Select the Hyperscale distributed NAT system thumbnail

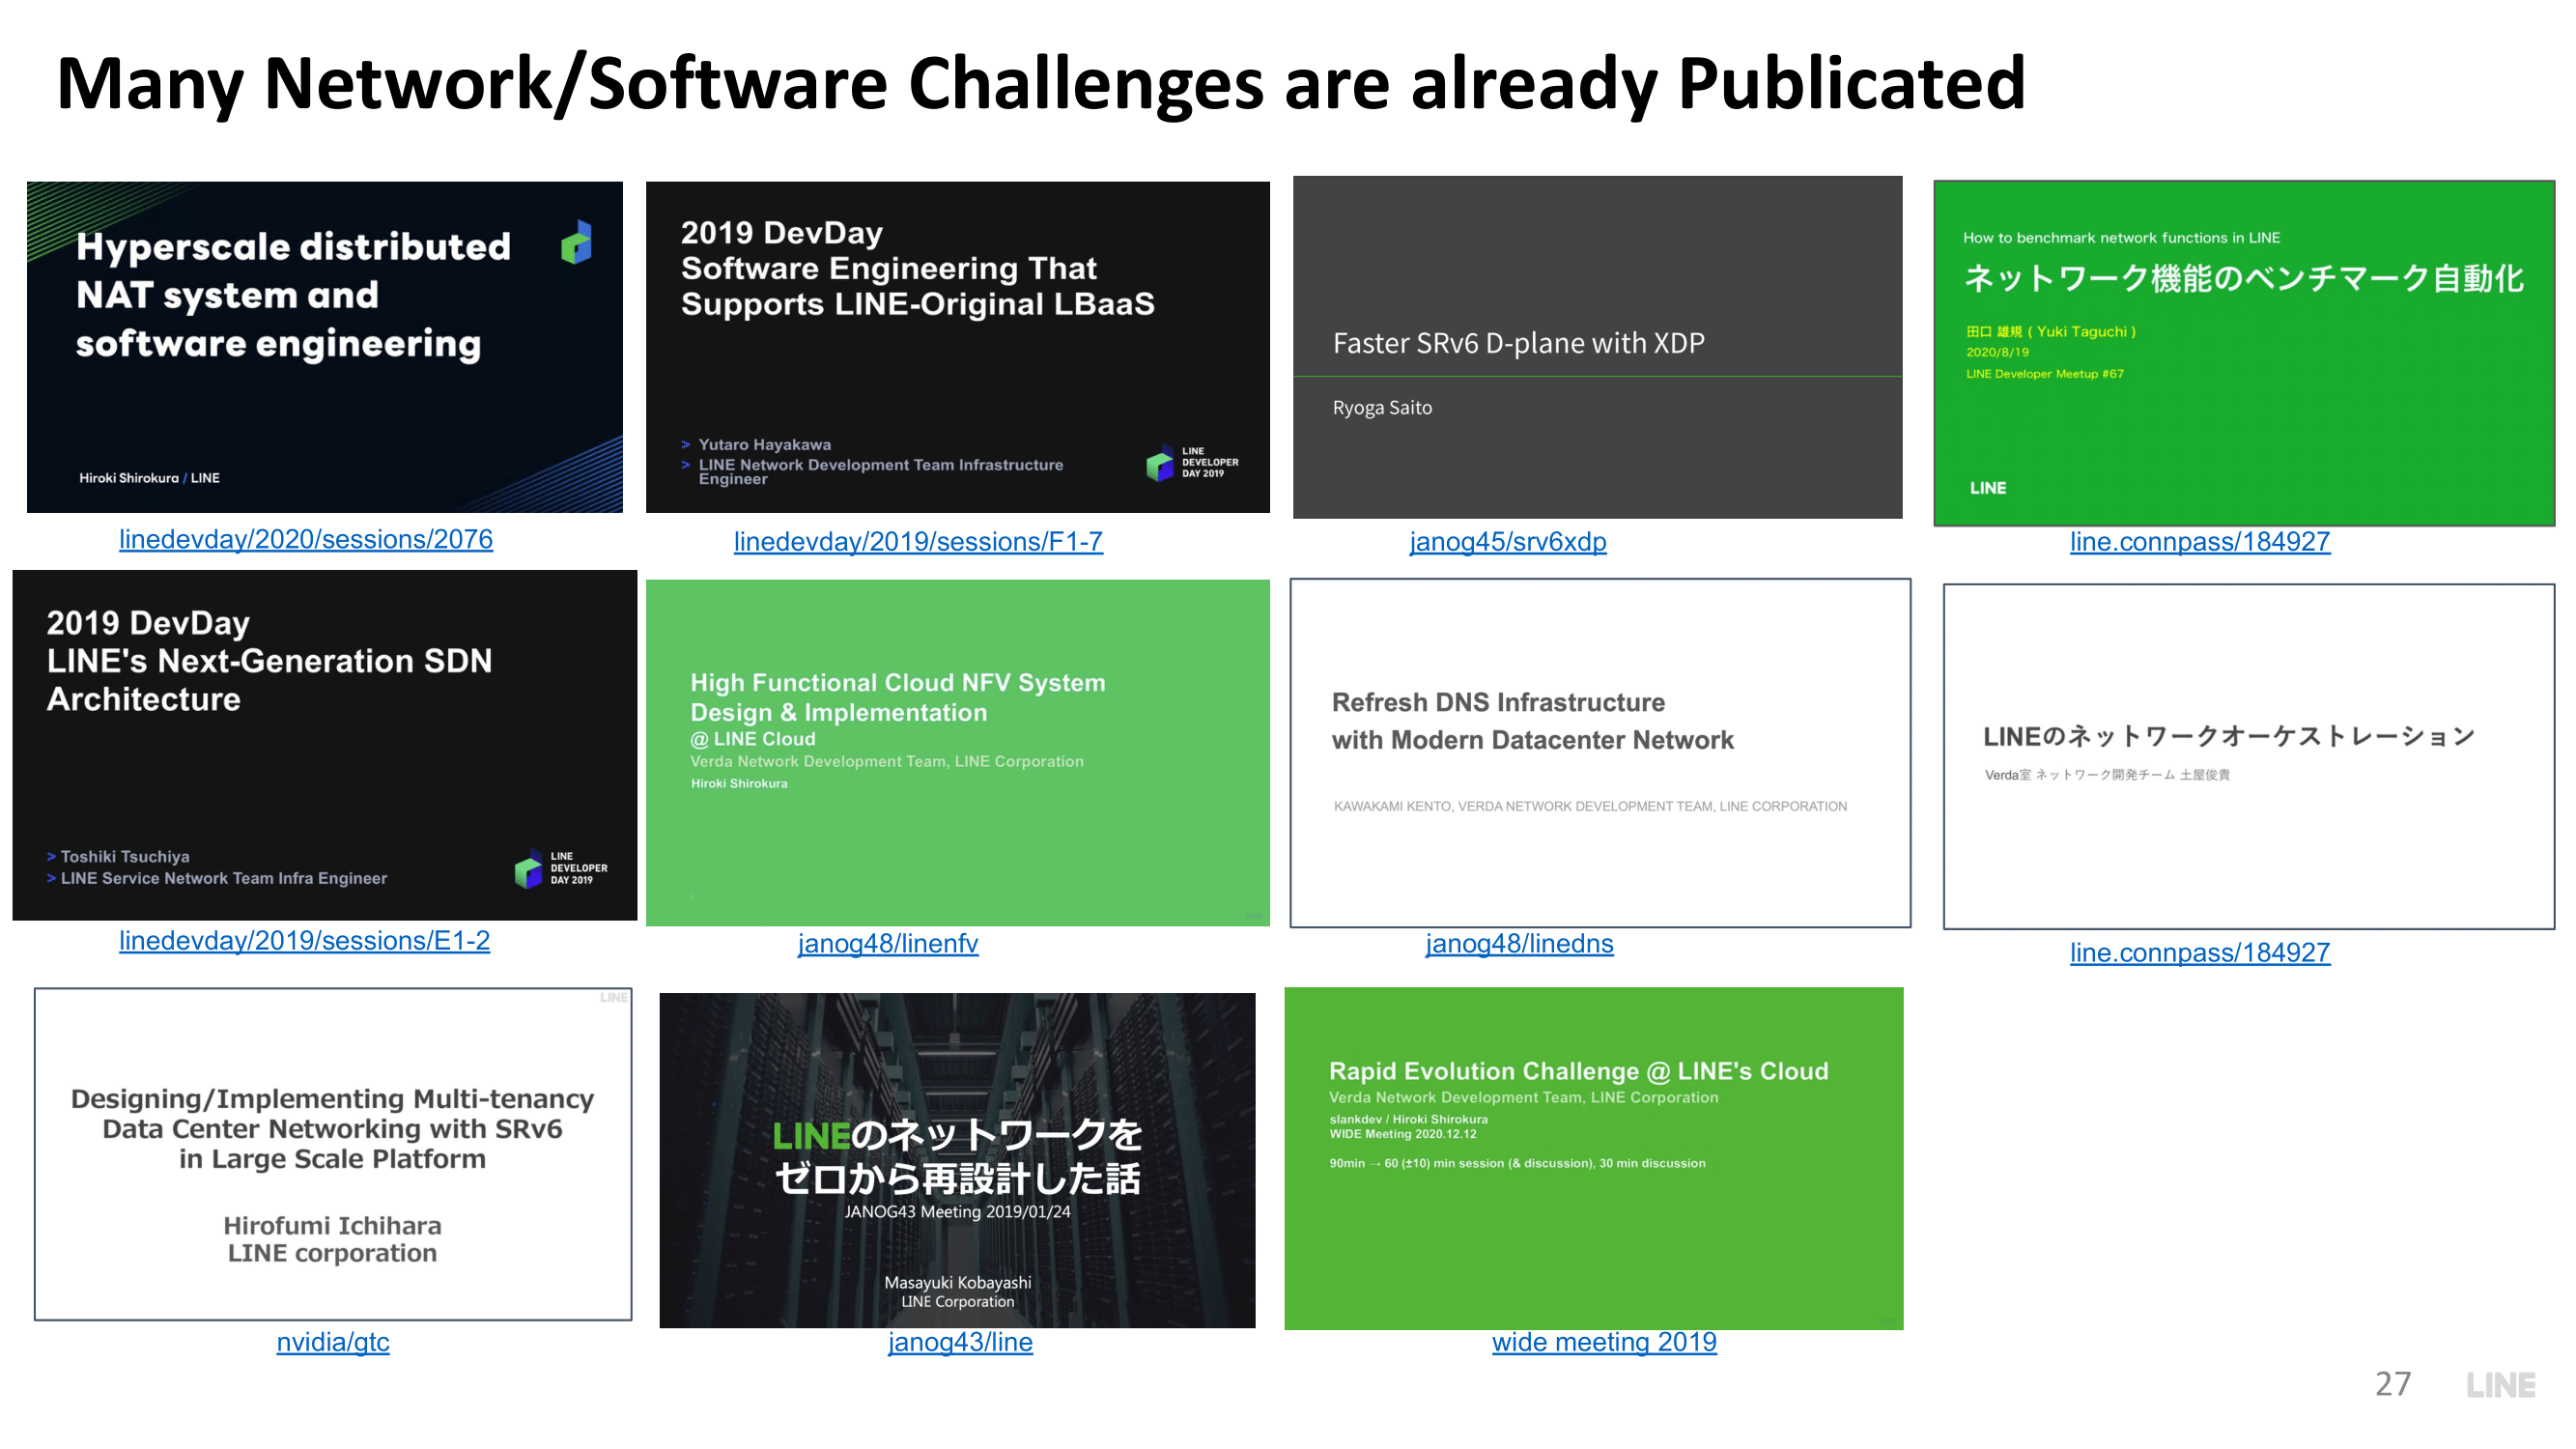(x=325, y=347)
